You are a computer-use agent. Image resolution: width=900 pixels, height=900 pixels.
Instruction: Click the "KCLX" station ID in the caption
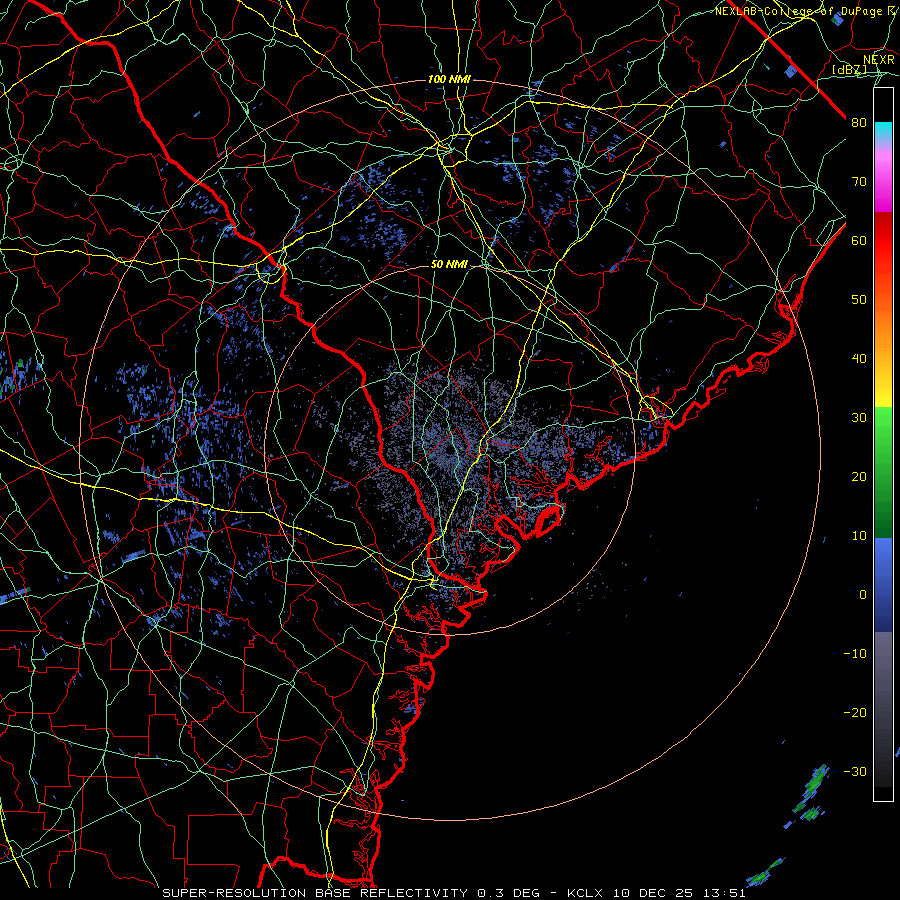tap(584, 893)
